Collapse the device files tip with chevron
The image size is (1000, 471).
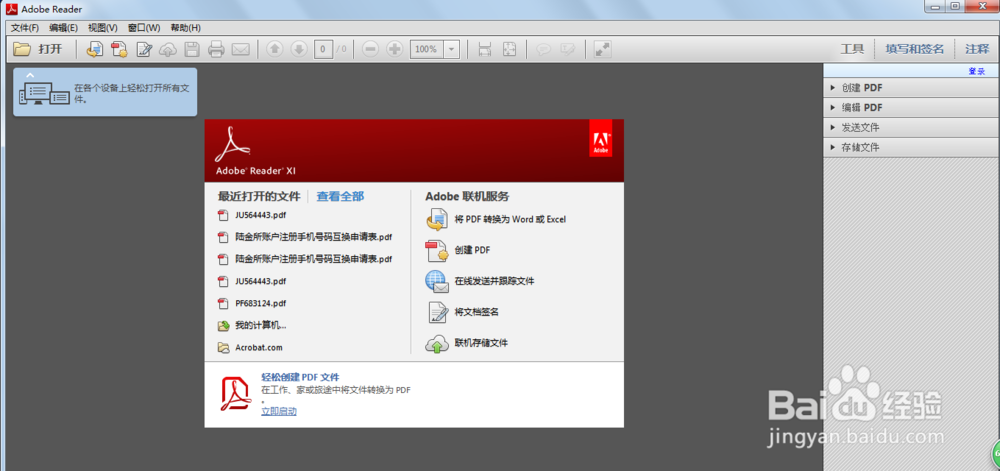[29, 75]
